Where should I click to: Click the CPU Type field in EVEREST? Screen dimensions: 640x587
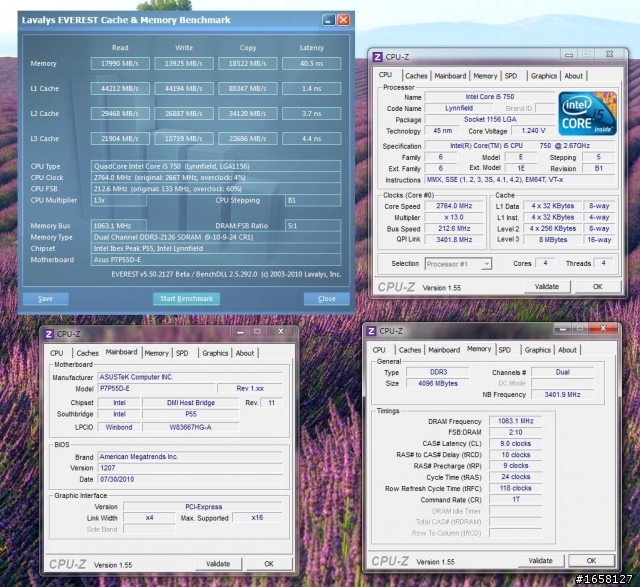pos(216,166)
